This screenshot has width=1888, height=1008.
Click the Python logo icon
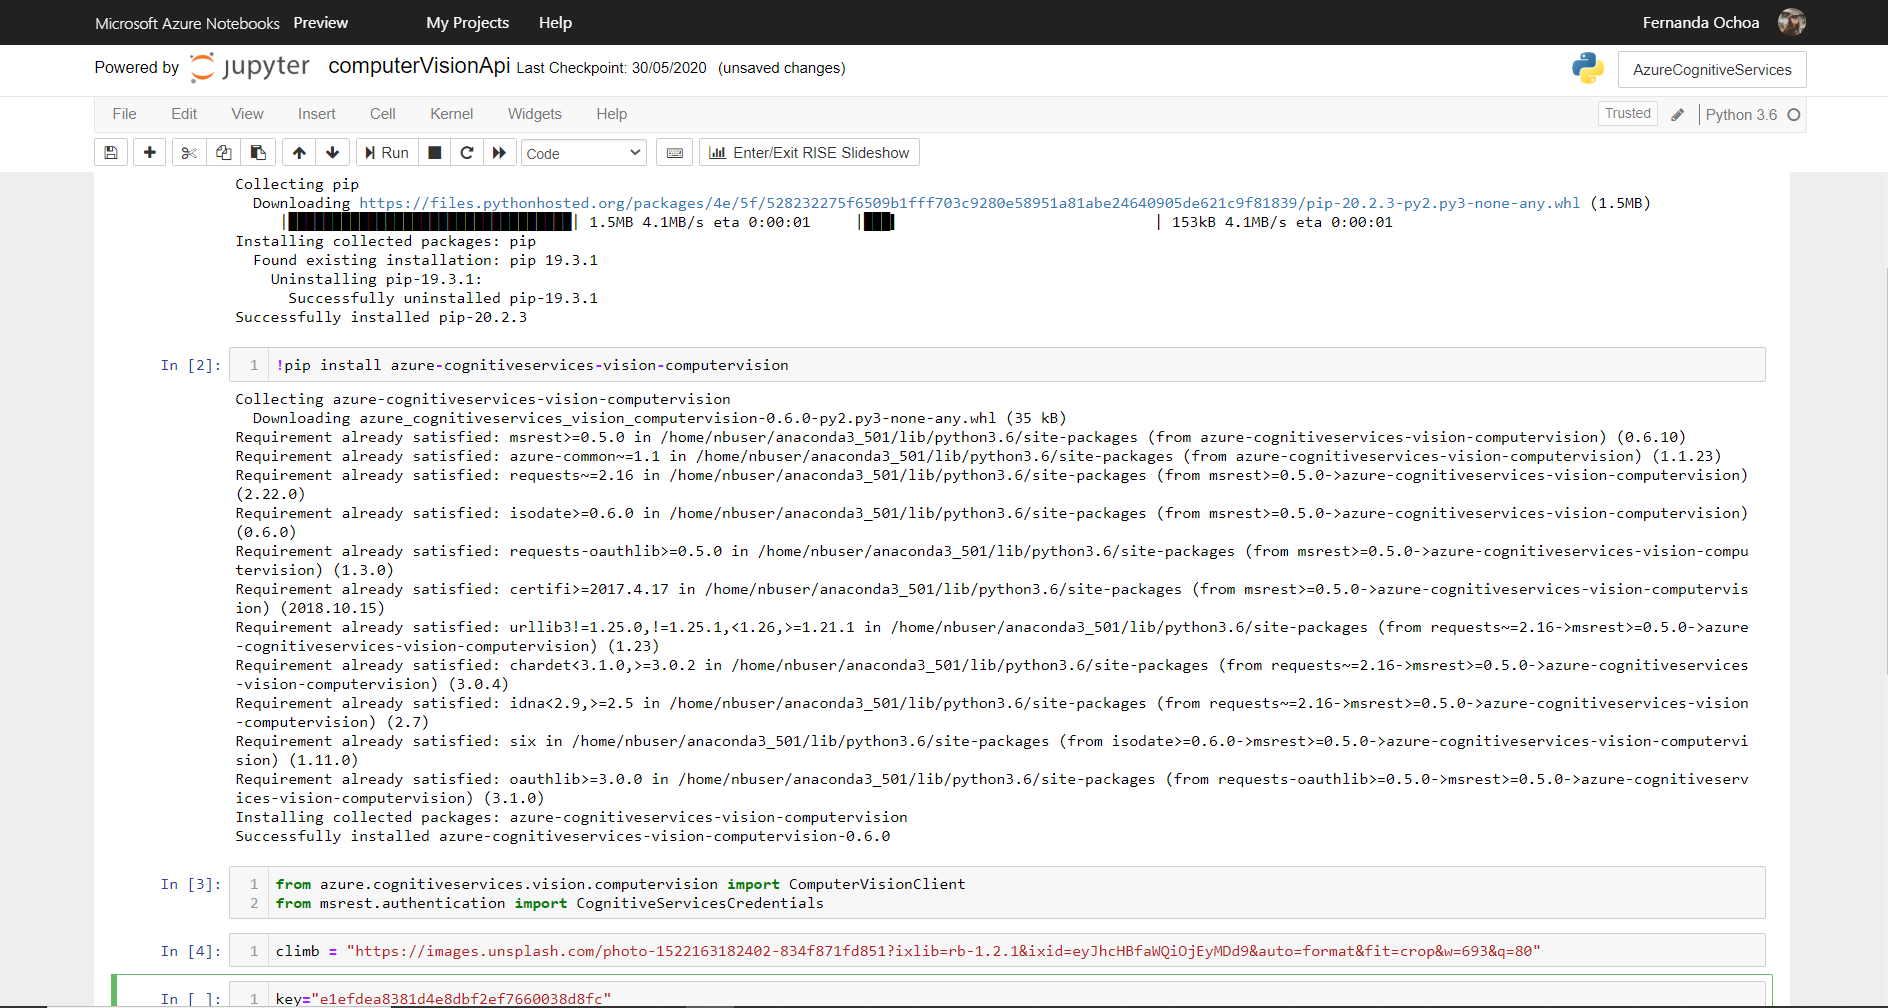coord(1588,68)
